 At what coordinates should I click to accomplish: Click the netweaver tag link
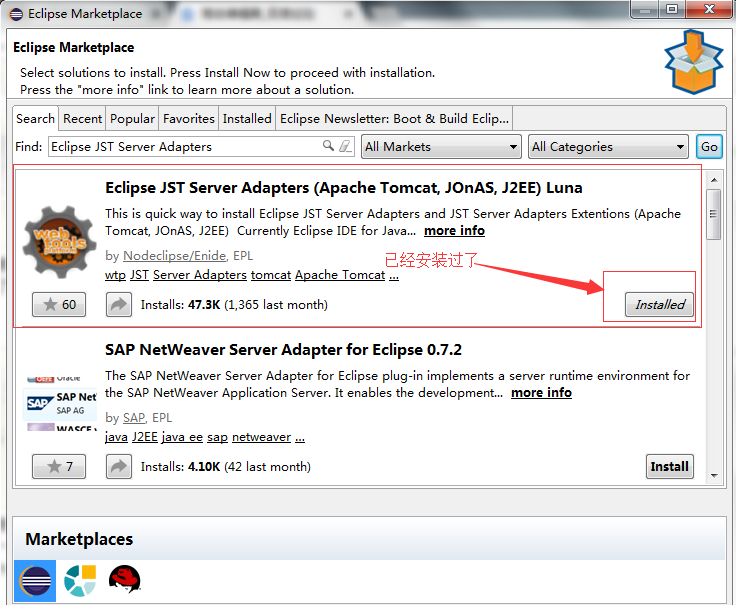click(x=261, y=437)
